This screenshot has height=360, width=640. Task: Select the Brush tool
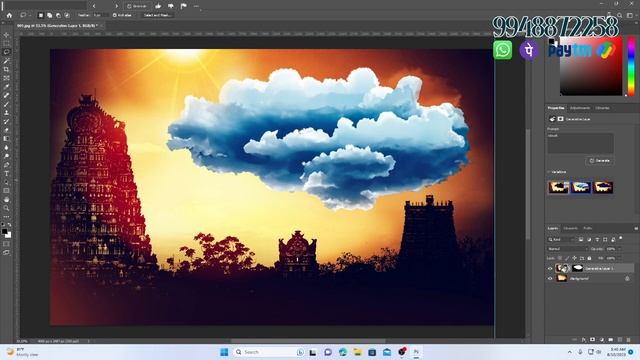6,104
